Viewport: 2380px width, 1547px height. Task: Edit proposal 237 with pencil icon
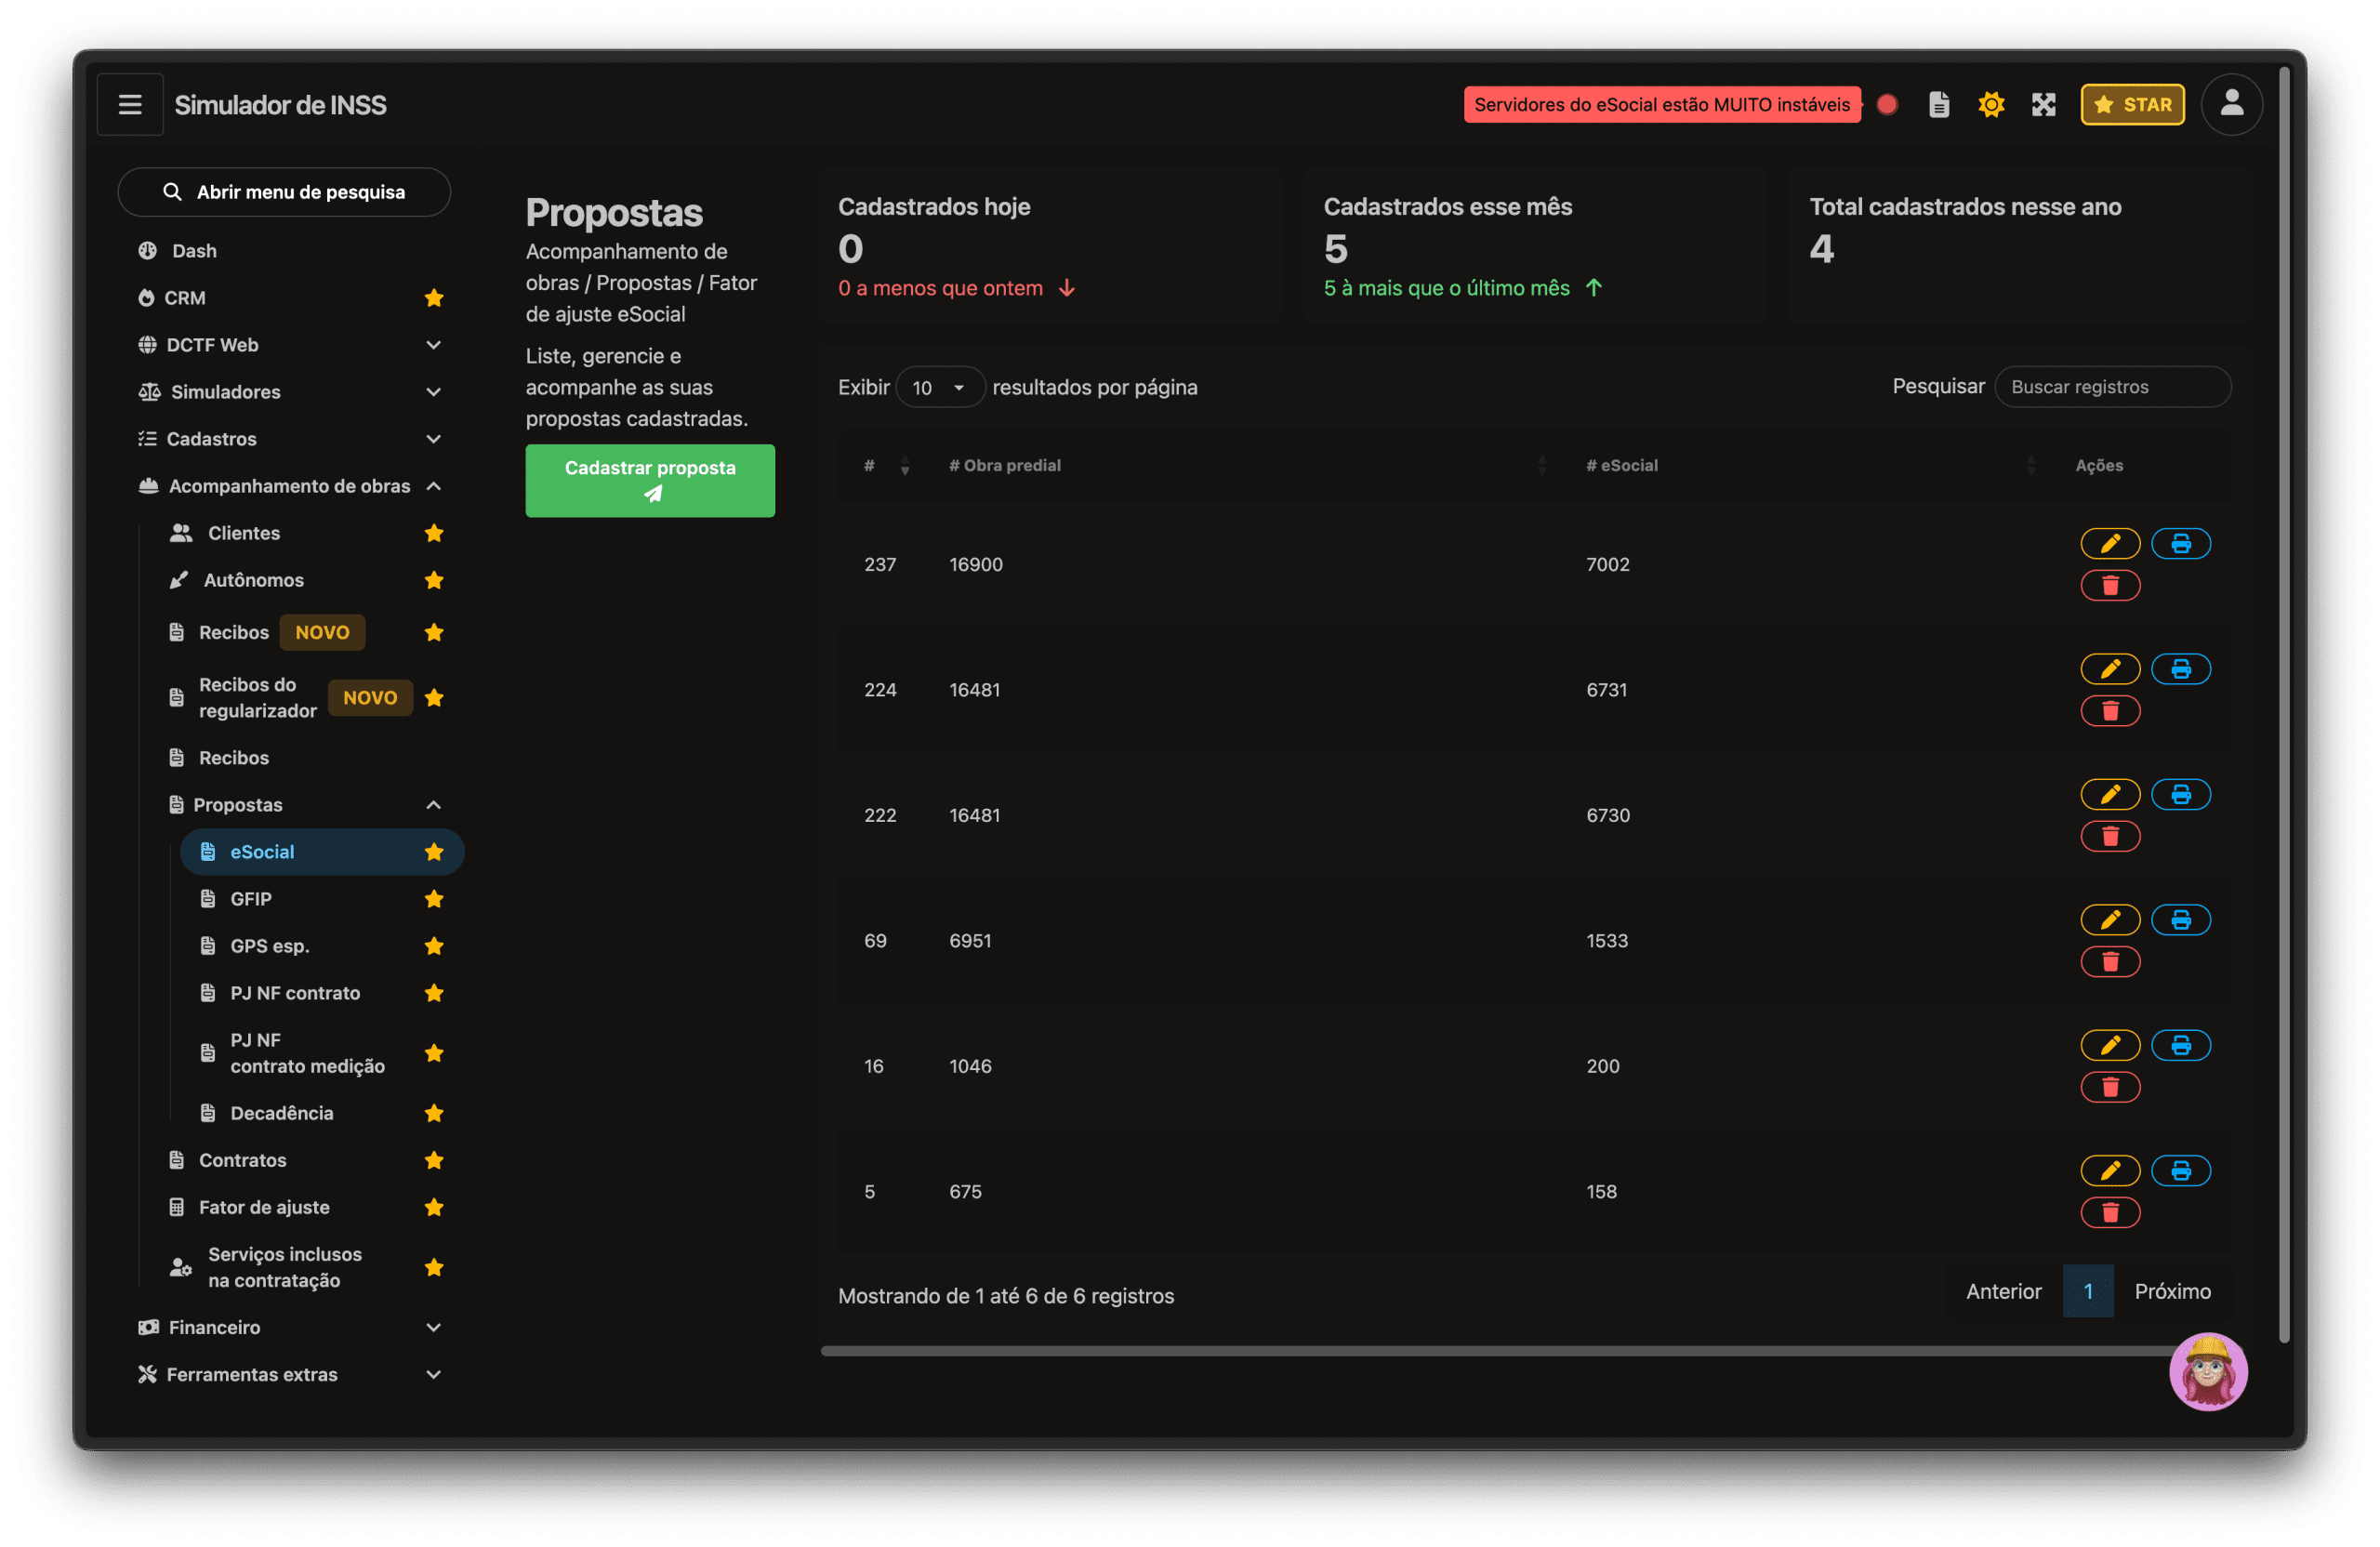(2110, 543)
